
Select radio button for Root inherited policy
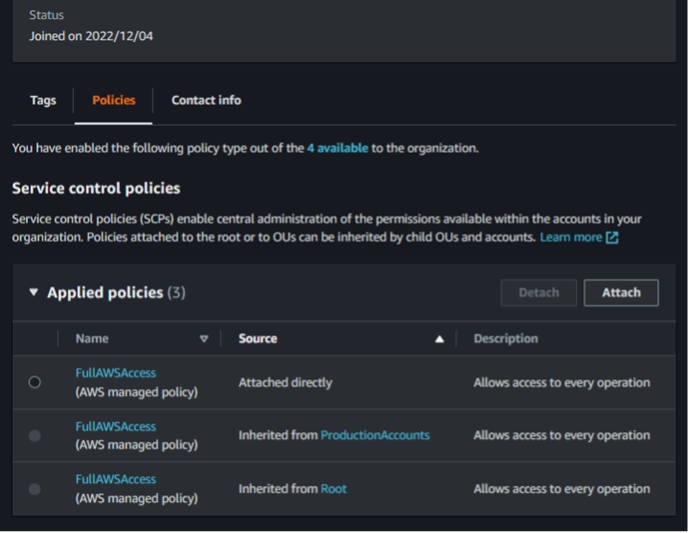[35, 489]
